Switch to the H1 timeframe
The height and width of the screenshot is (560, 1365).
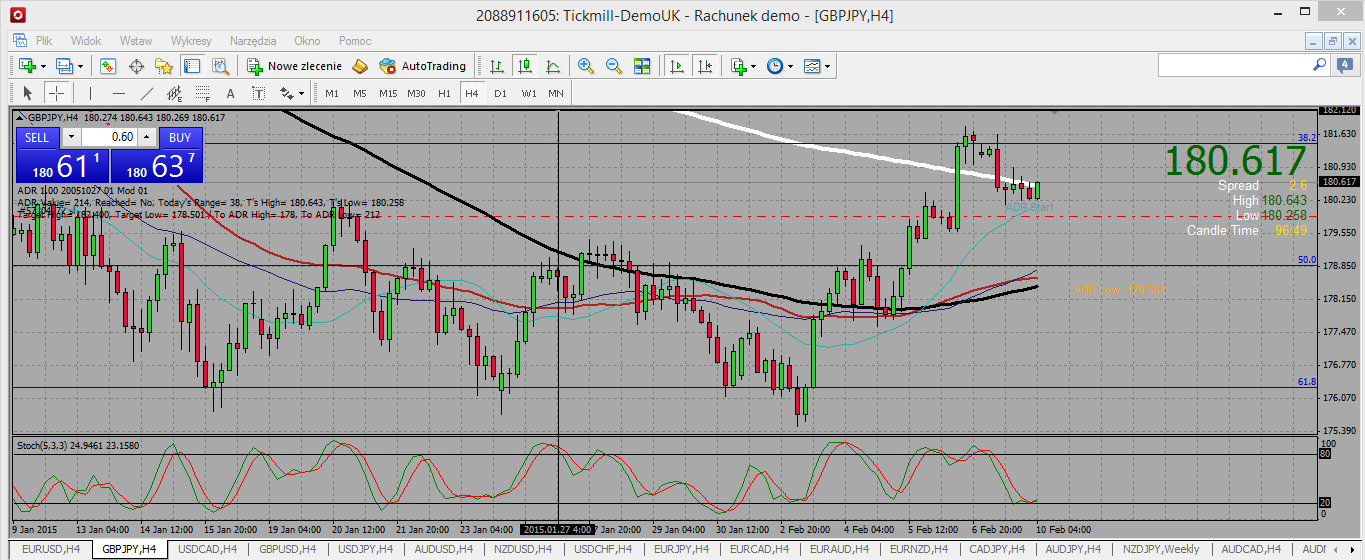click(445, 93)
